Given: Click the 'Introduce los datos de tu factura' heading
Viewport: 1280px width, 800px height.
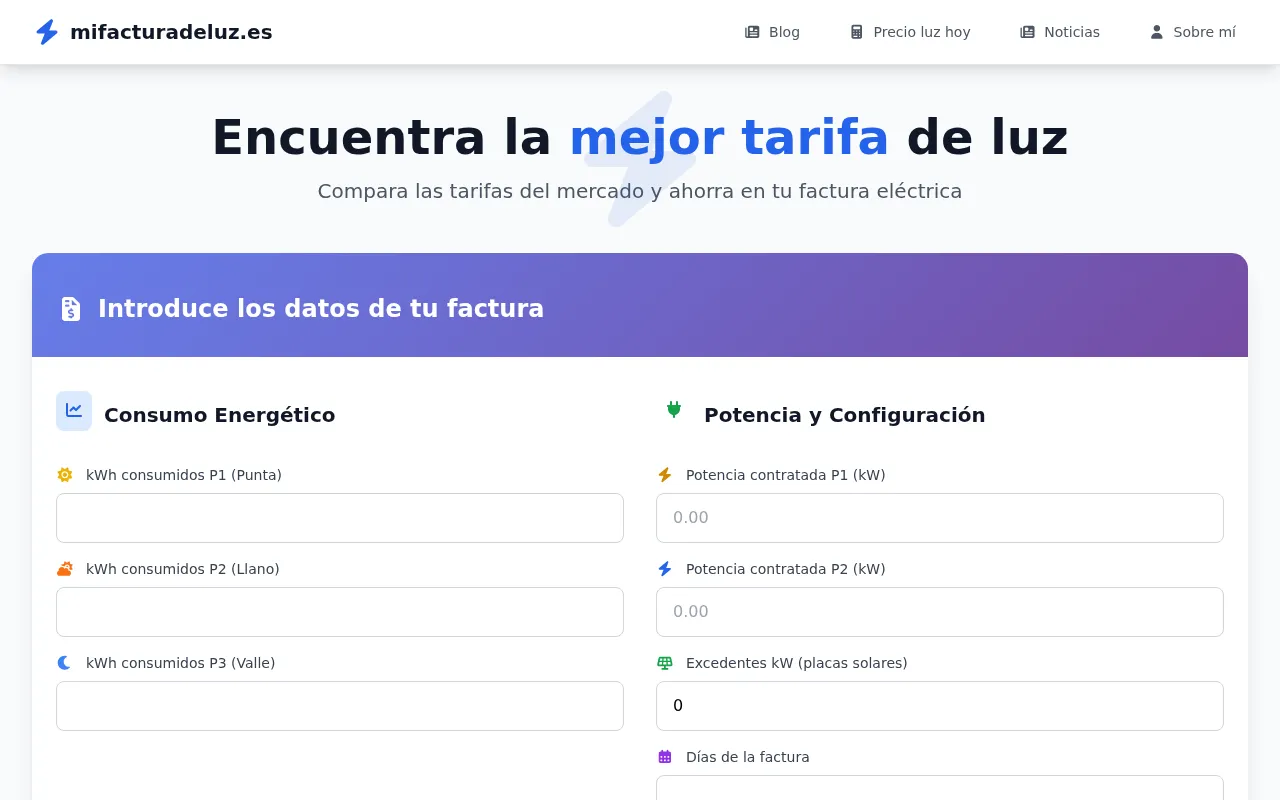Looking at the screenshot, I should pyautogui.click(x=321, y=308).
